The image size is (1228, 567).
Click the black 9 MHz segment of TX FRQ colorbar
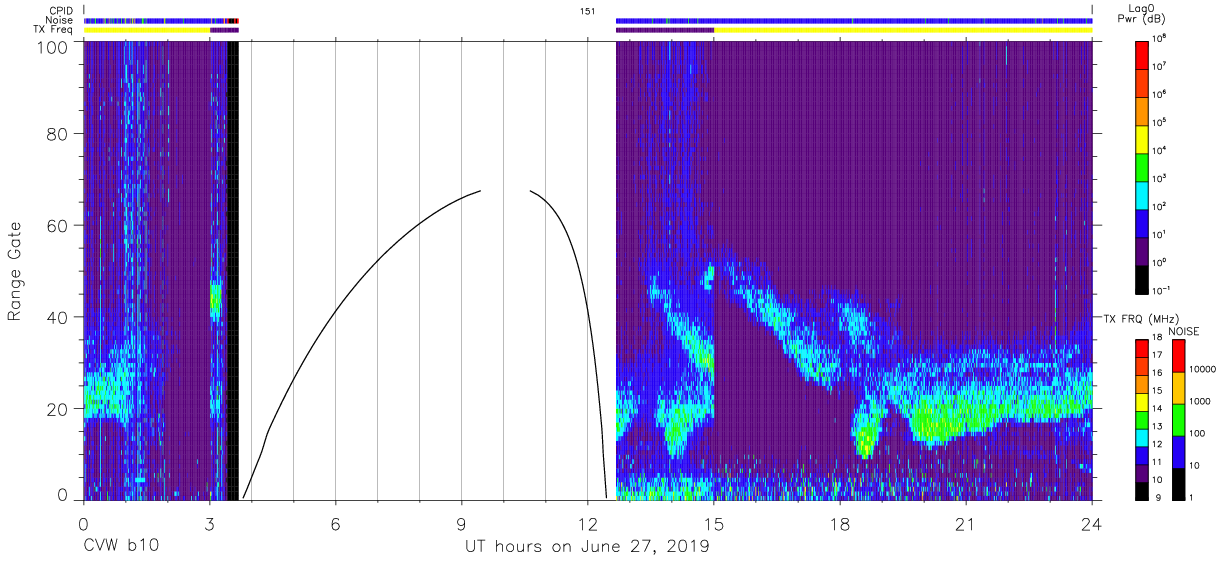(x=1143, y=492)
